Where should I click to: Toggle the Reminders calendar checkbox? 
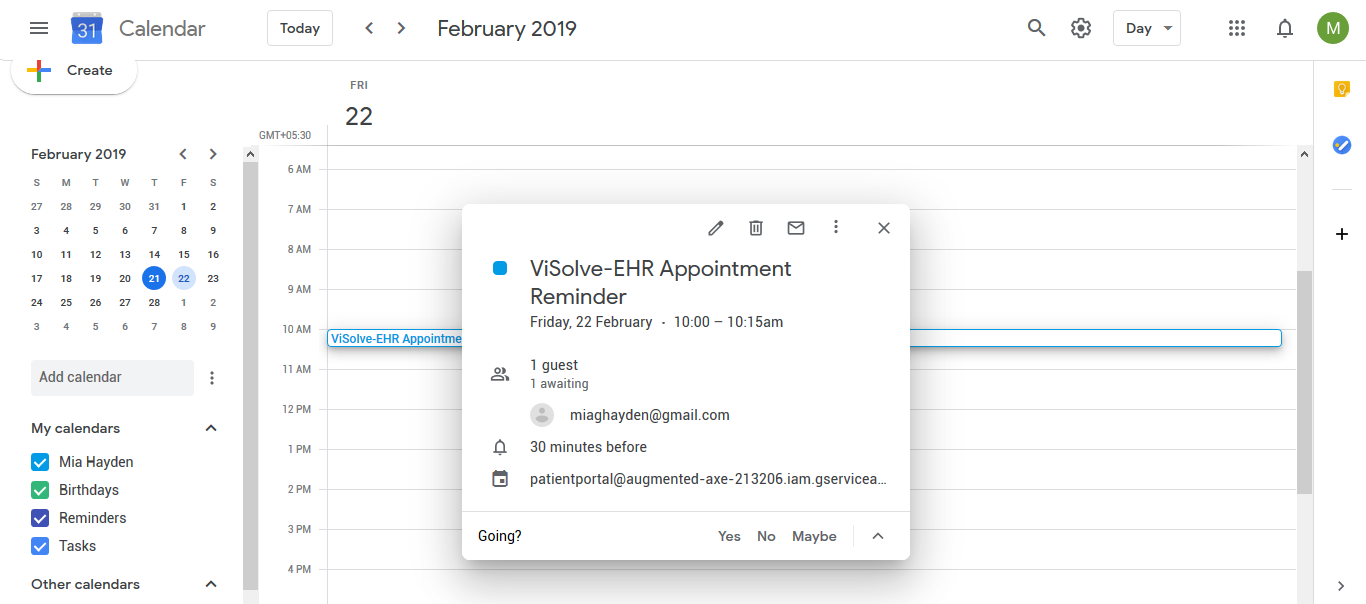coord(40,518)
